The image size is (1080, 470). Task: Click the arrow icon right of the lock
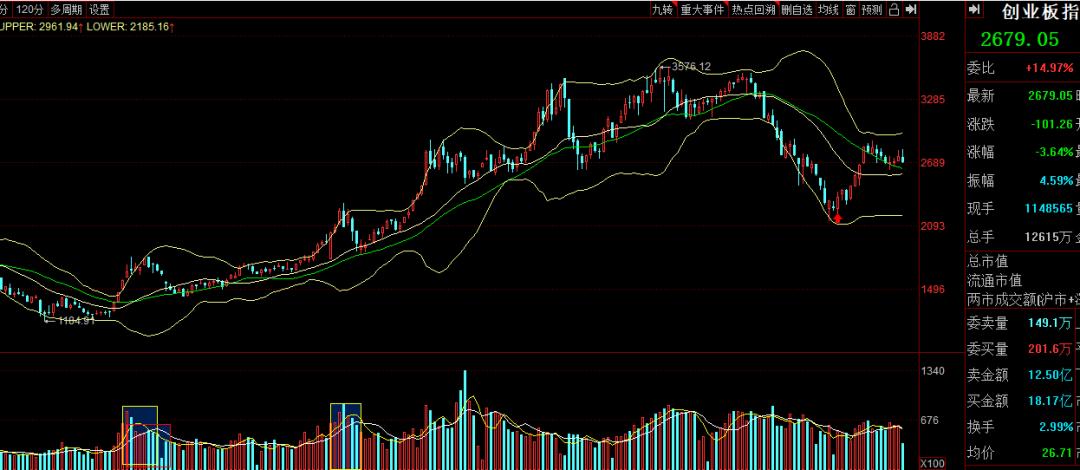(x=911, y=10)
